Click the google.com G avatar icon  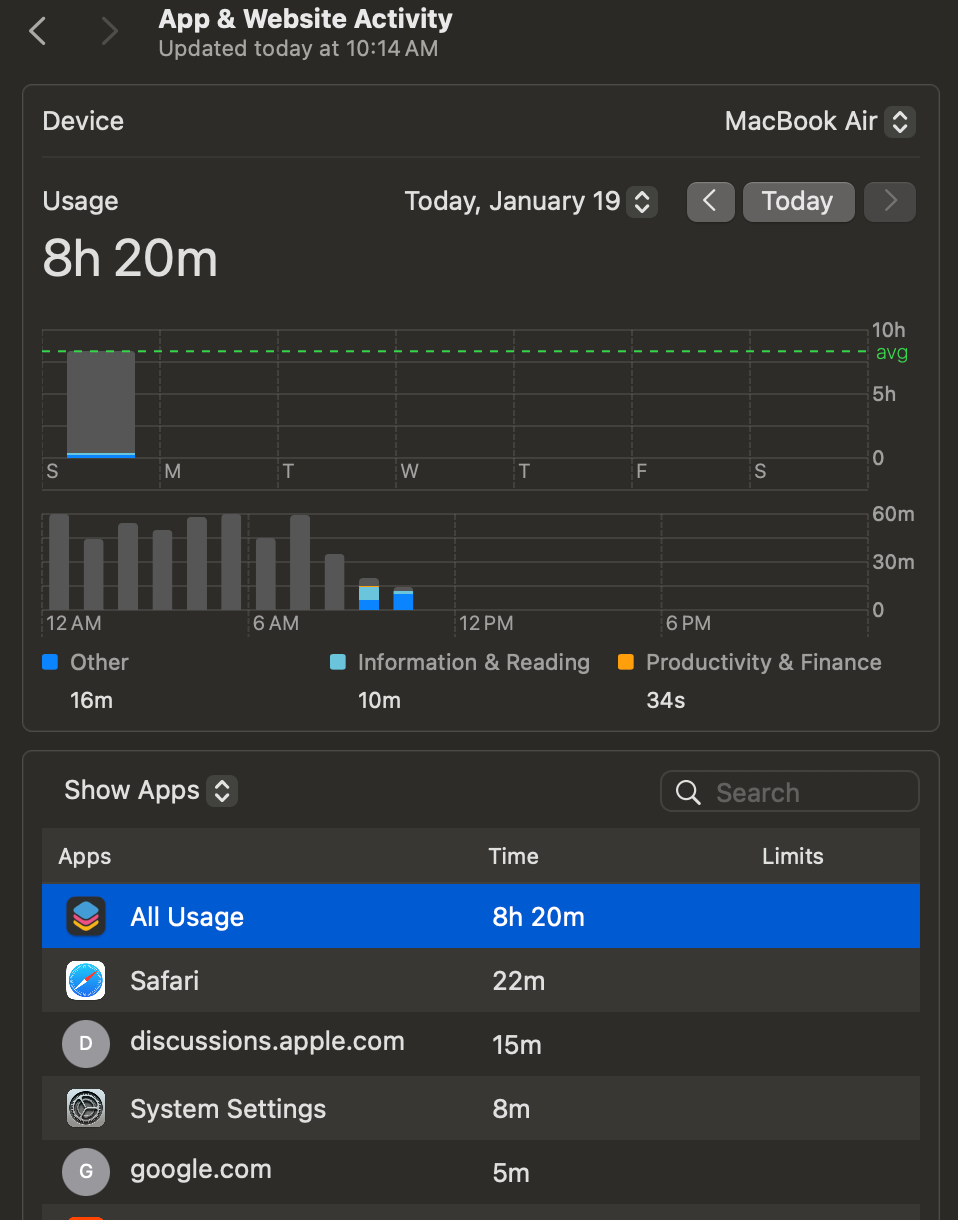click(x=86, y=1172)
